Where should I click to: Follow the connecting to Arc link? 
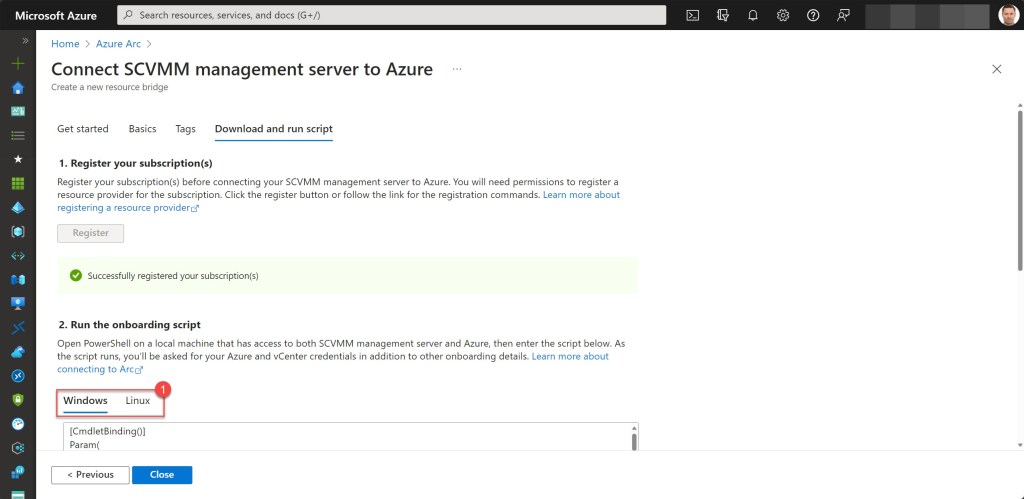click(x=97, y=369)
